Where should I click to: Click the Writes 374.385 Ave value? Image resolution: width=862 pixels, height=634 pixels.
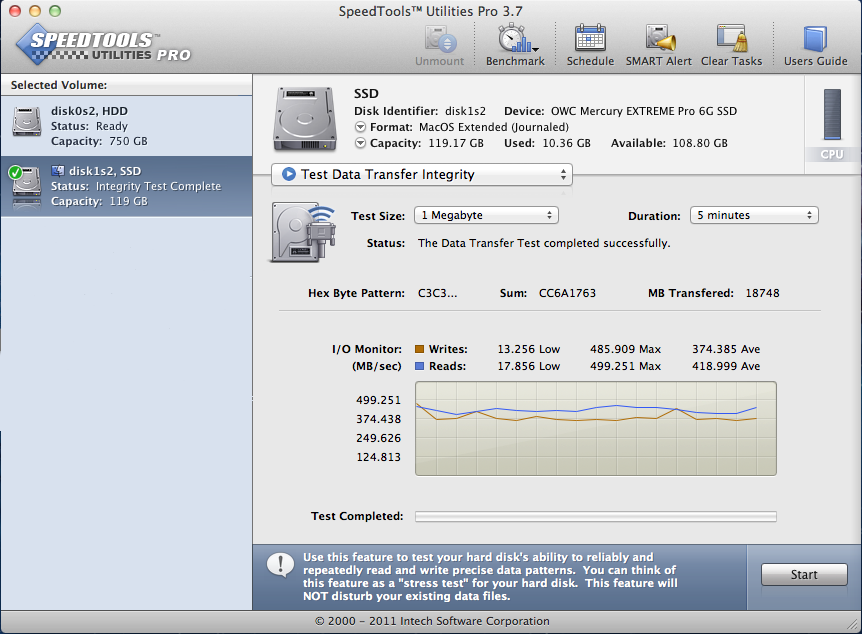pos(726,349)
